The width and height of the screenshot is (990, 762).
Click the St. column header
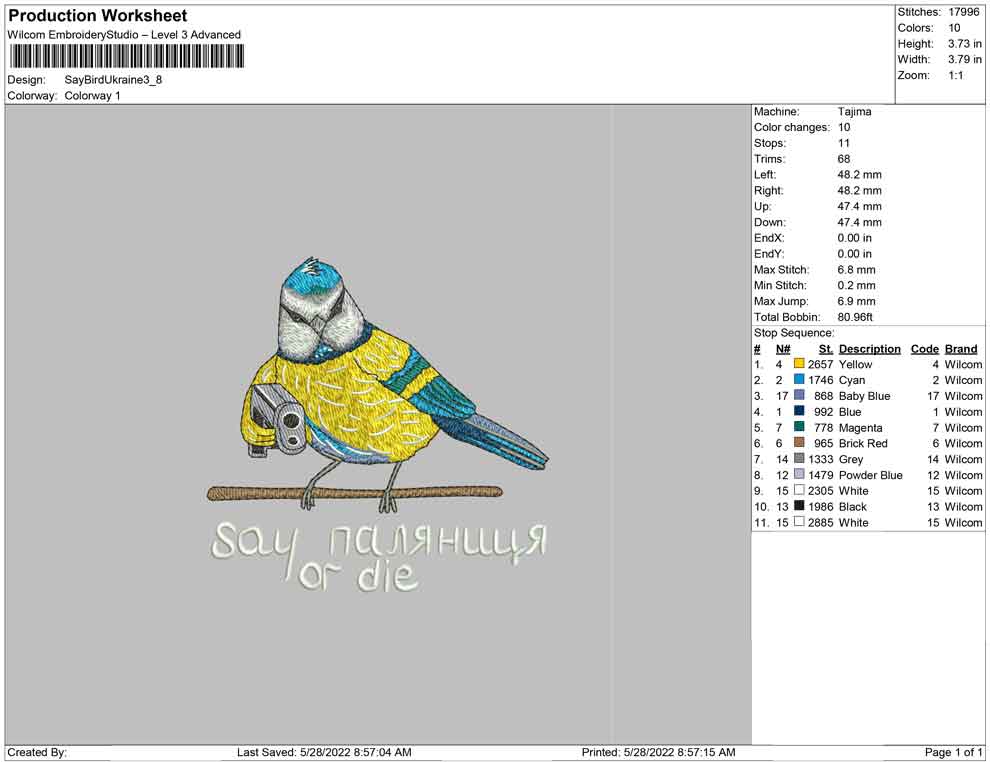coord(826,349)
